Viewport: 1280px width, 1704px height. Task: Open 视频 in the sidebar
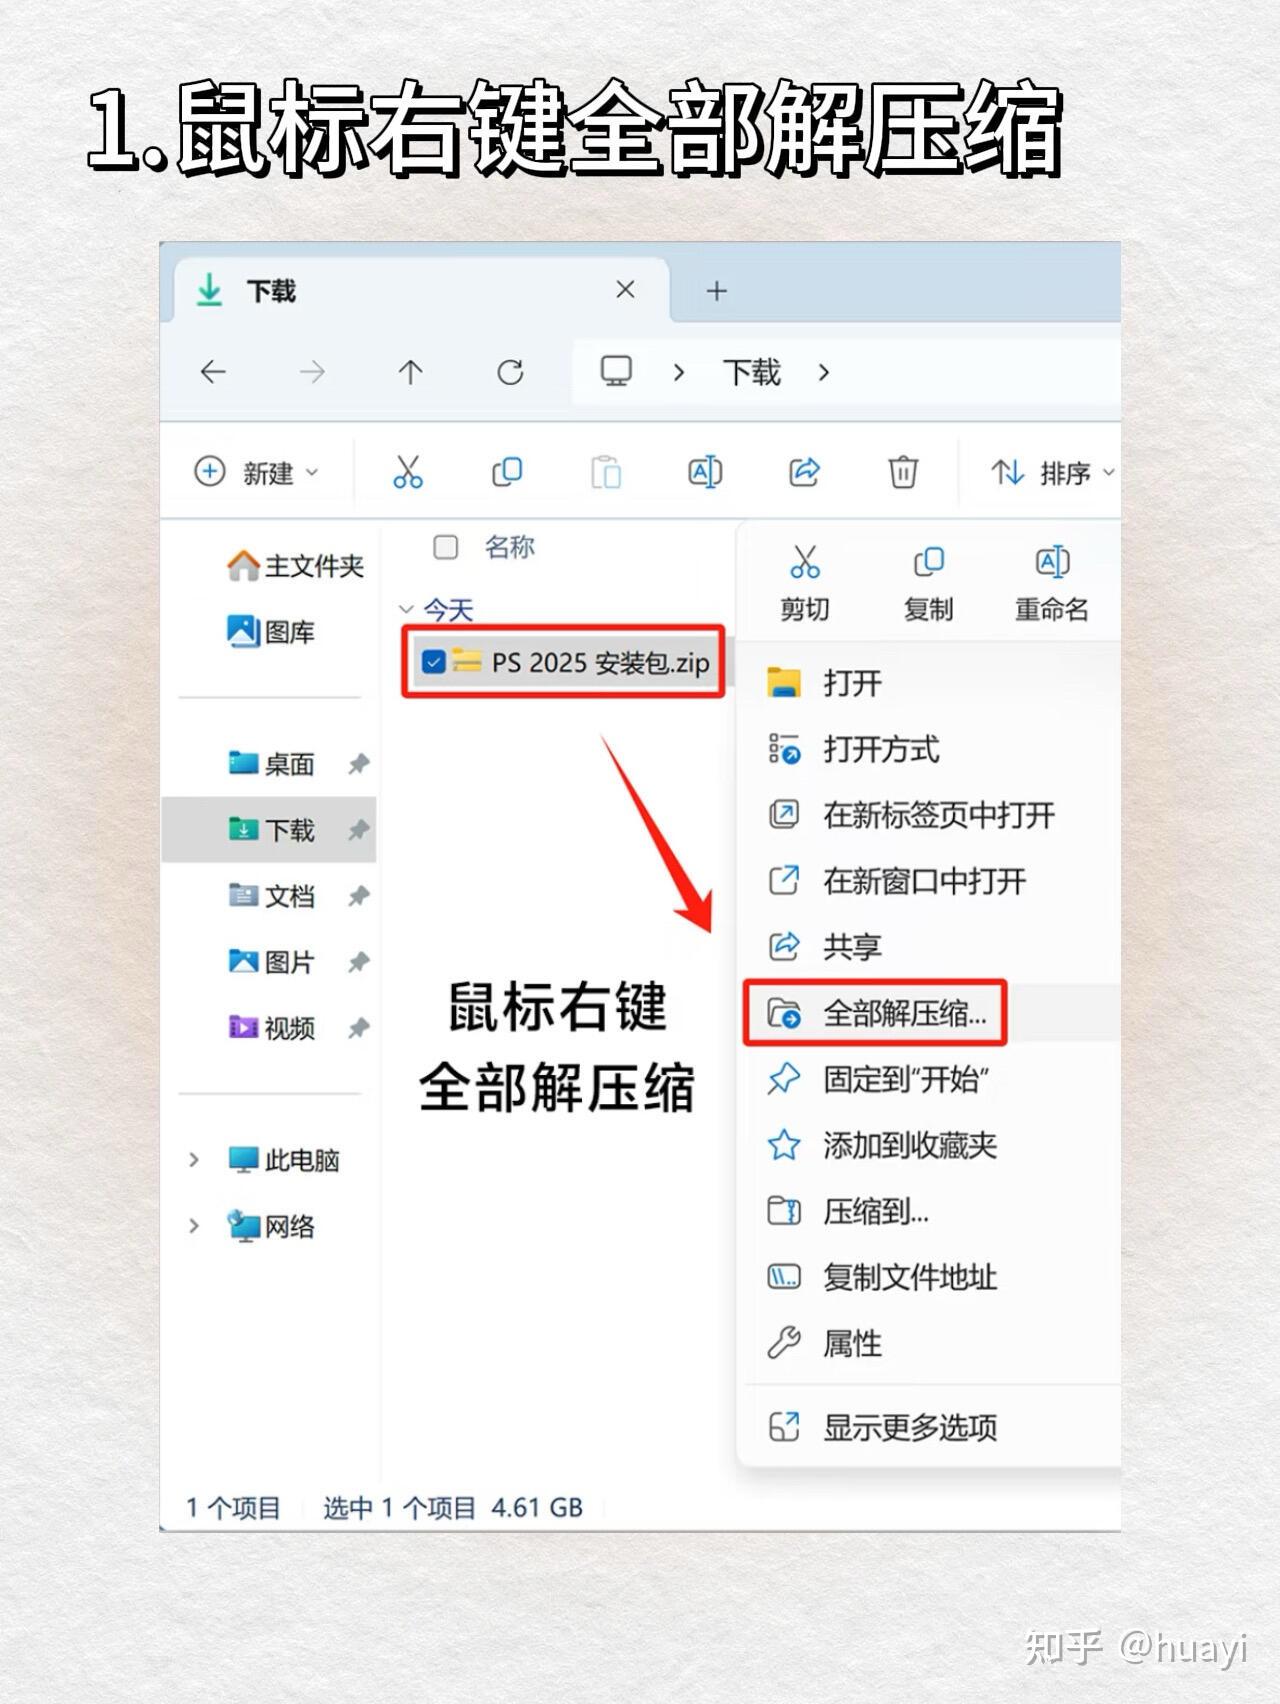(x=271, y=1029)
